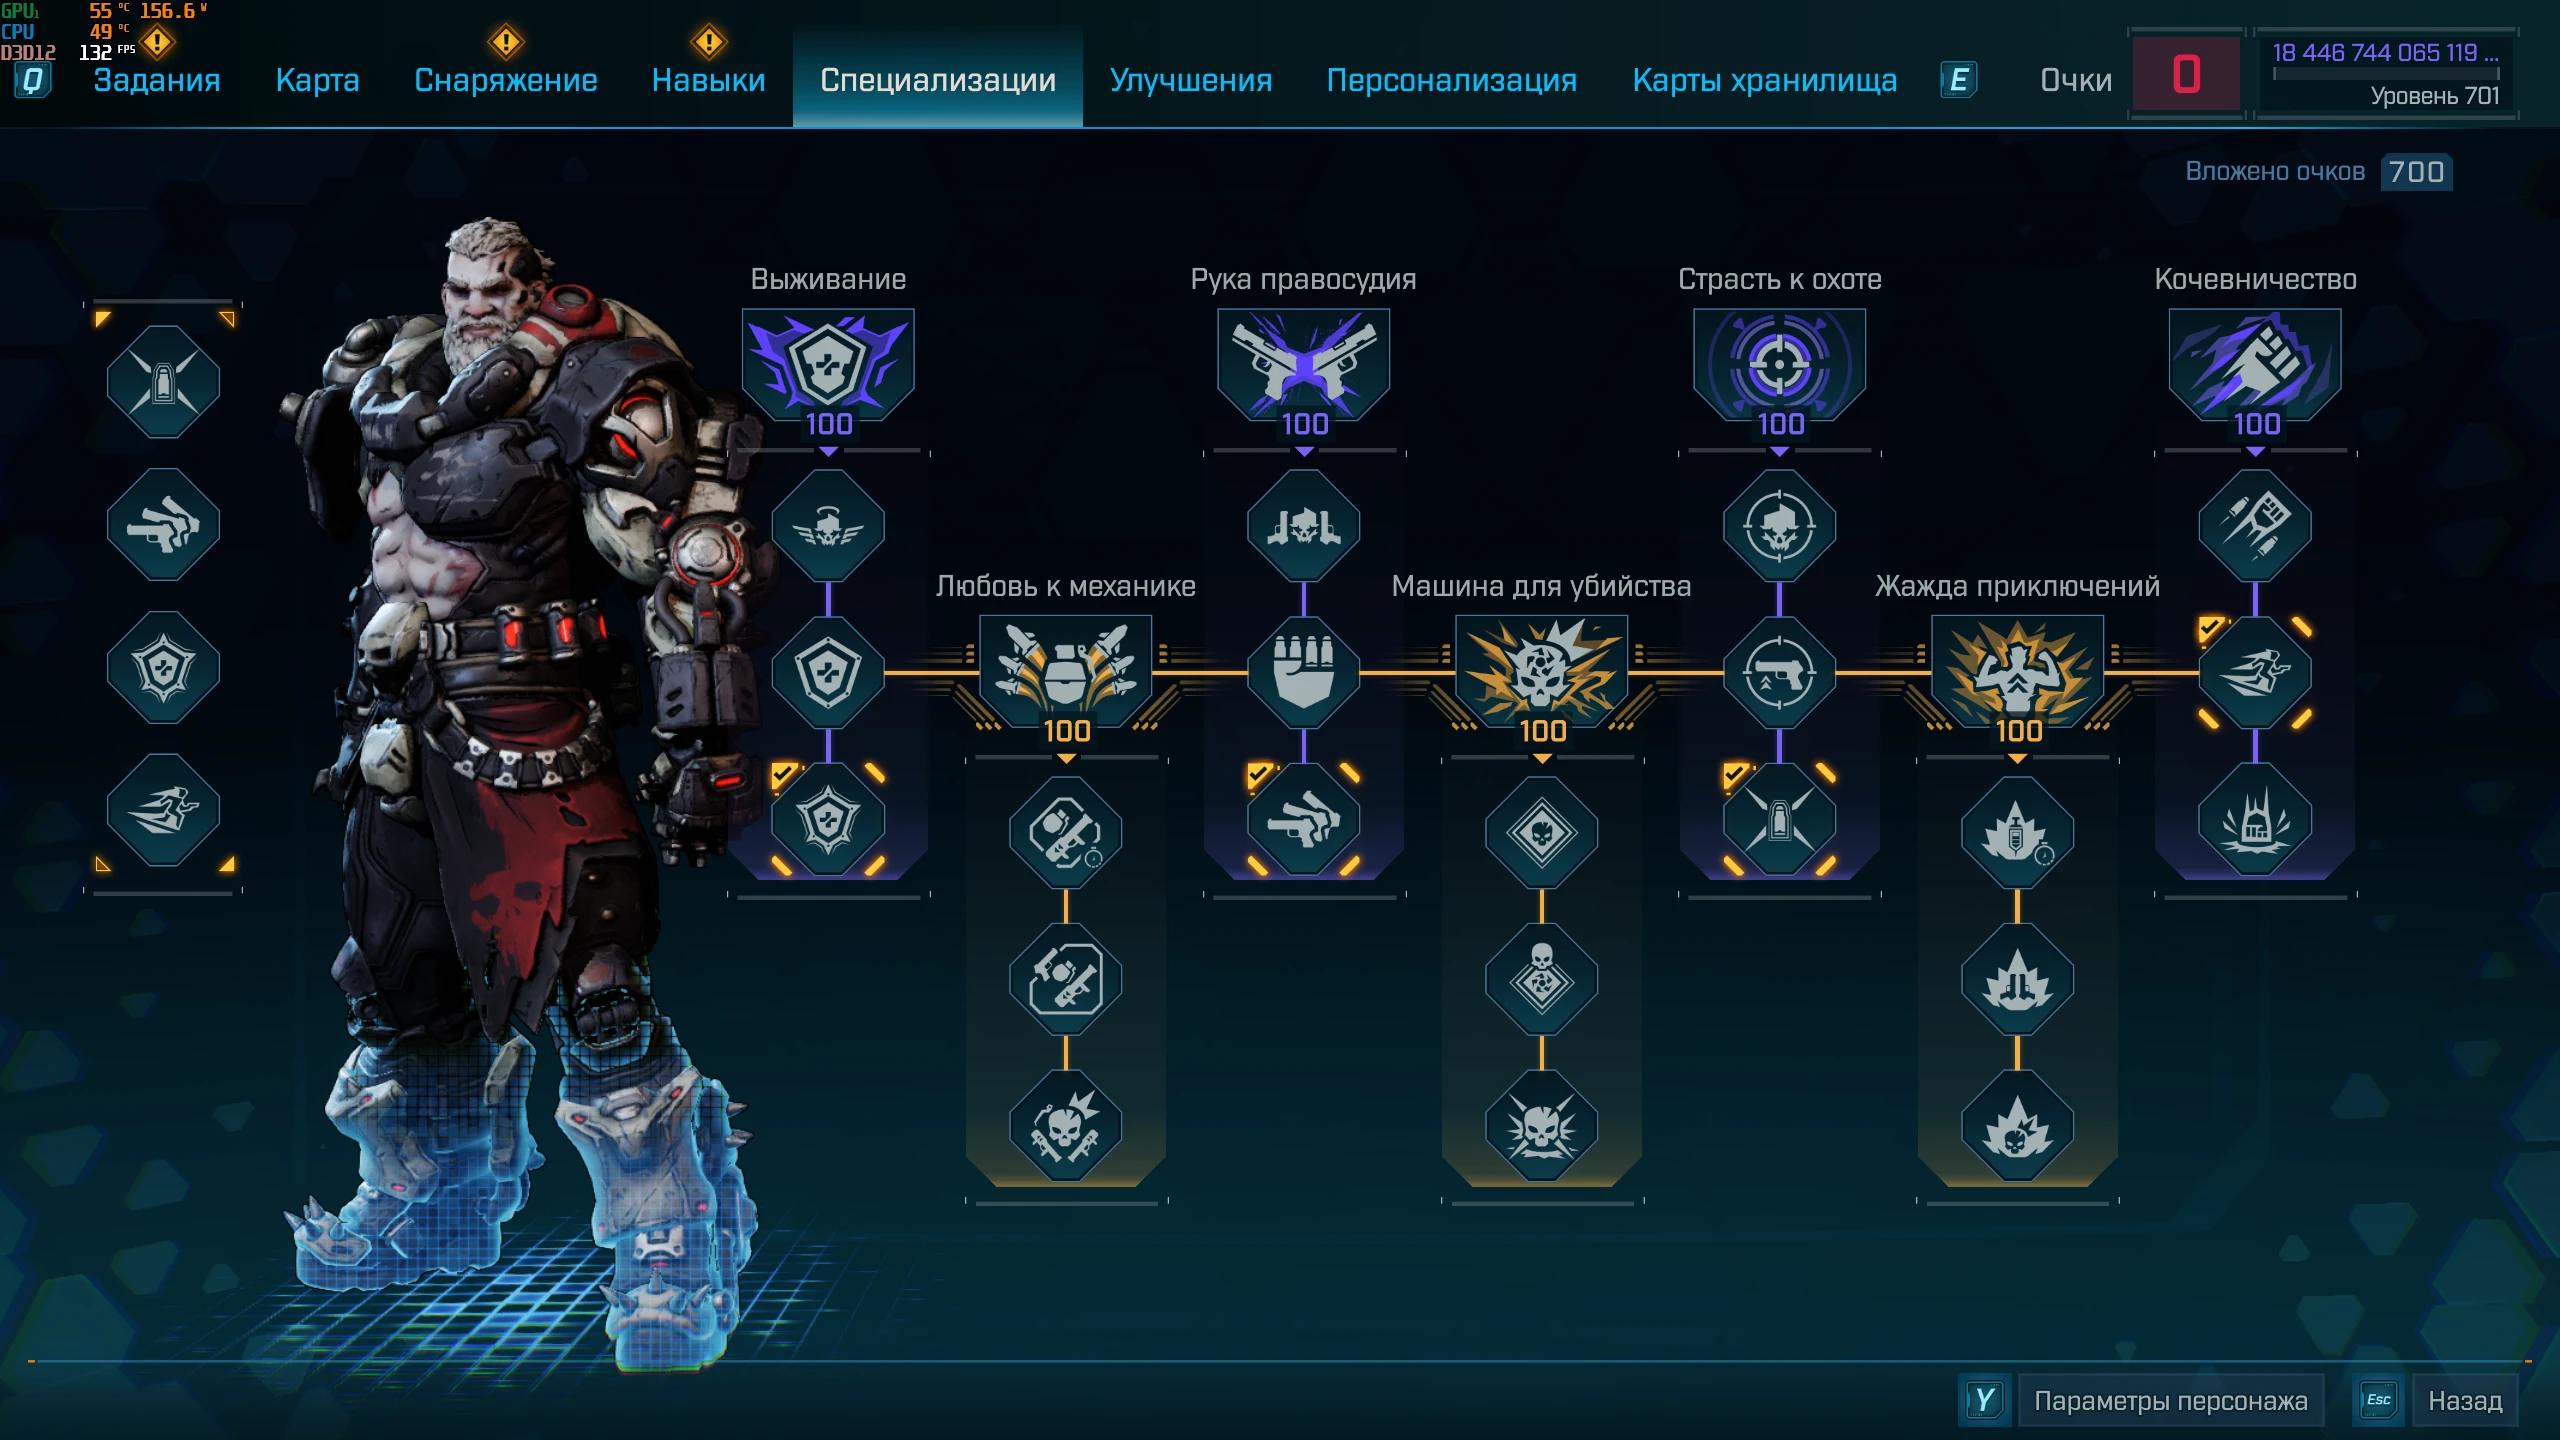Click the Q previous-tab key icon

(32, 80)
